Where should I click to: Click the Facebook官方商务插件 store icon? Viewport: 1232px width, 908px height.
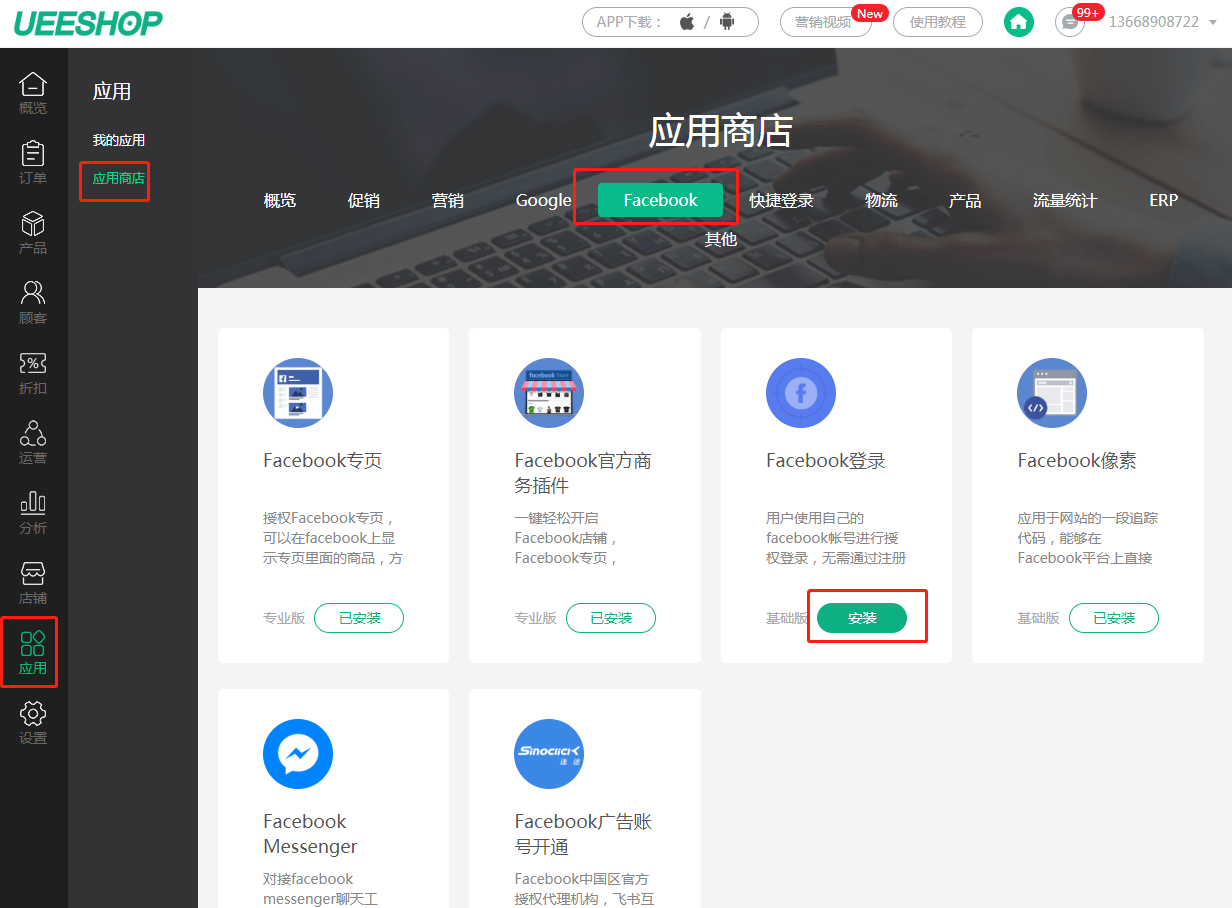(x=549, y=393)
